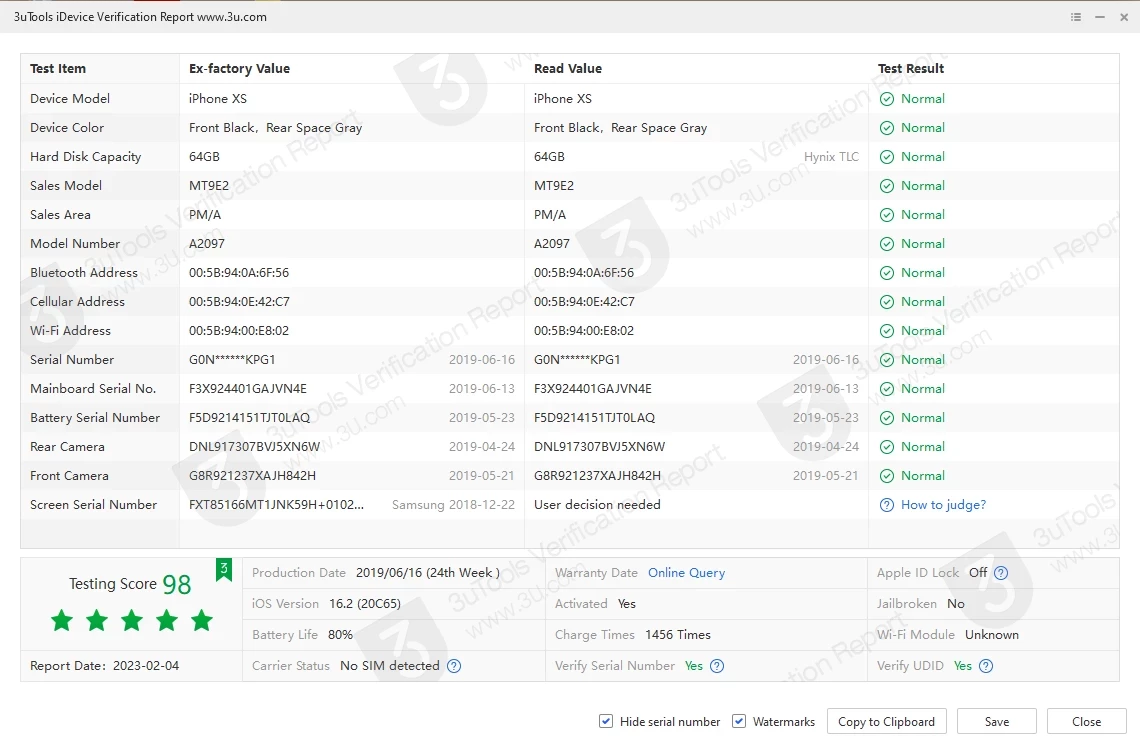
Task: Click the read value mainboard serial F3X924401GAJVN4E
Action: [x=593, y=389]
